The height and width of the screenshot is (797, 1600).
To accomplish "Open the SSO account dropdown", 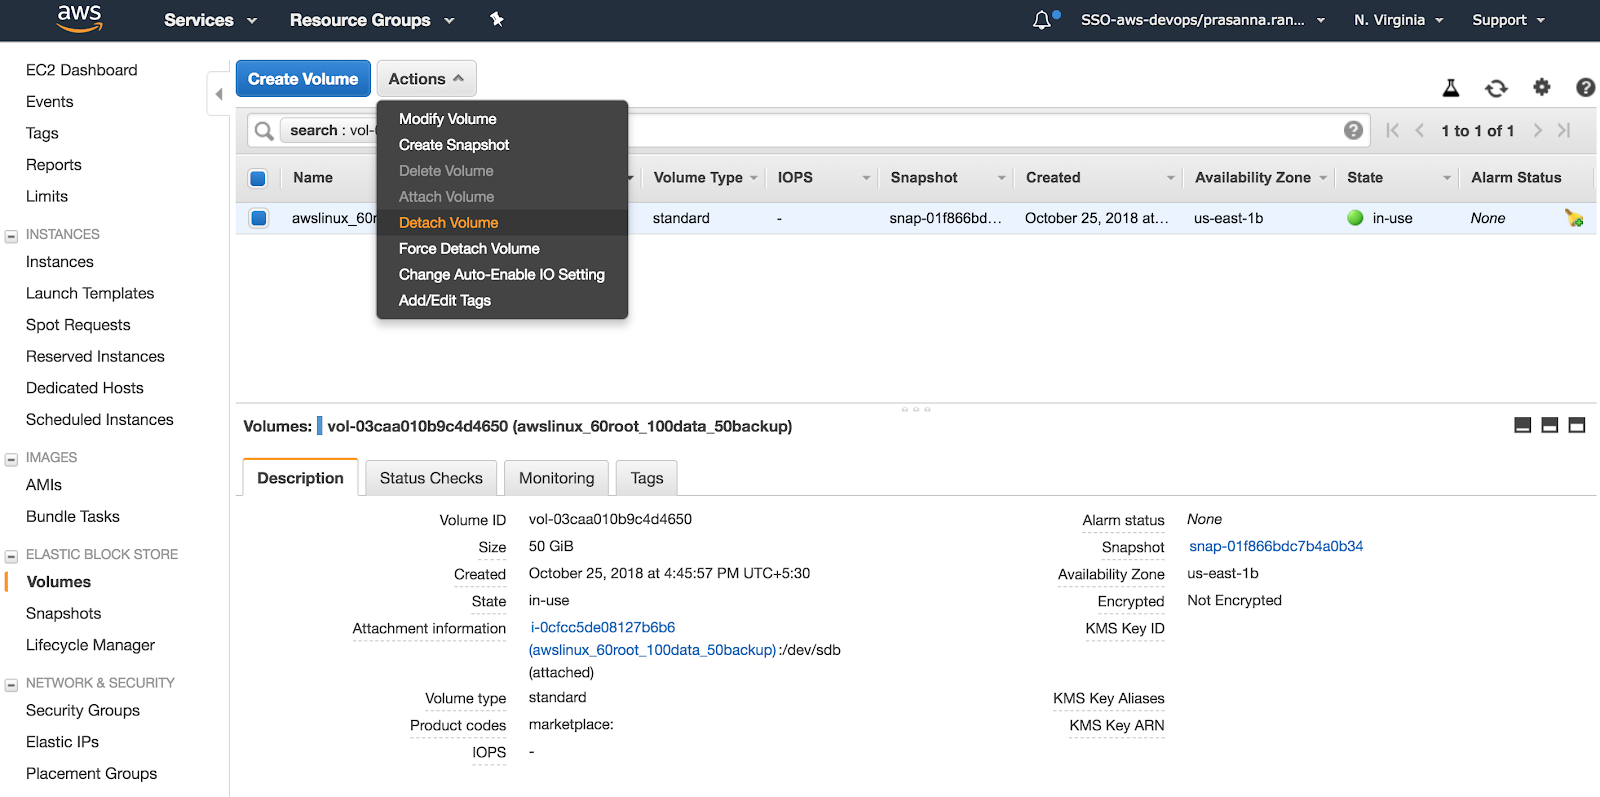I will 1203,20.
